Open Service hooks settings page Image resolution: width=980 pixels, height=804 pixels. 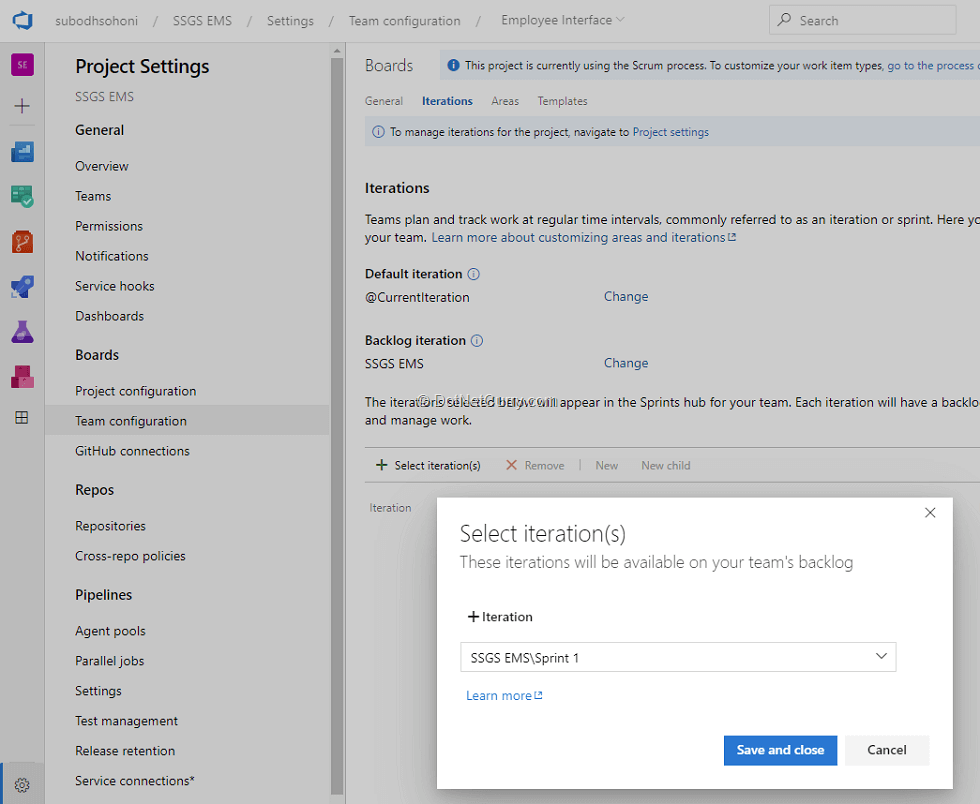coord(114,286)
